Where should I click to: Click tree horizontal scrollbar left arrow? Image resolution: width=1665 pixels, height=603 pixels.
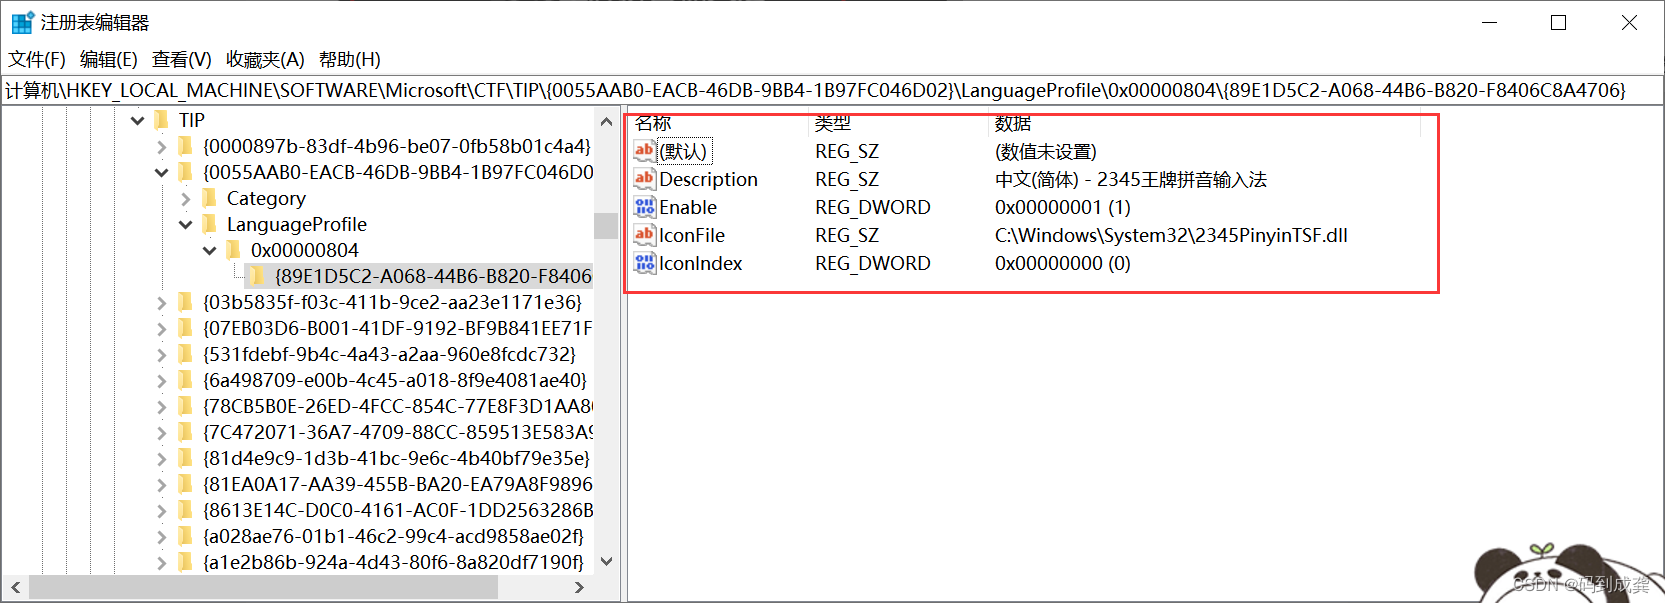point(14,587)
